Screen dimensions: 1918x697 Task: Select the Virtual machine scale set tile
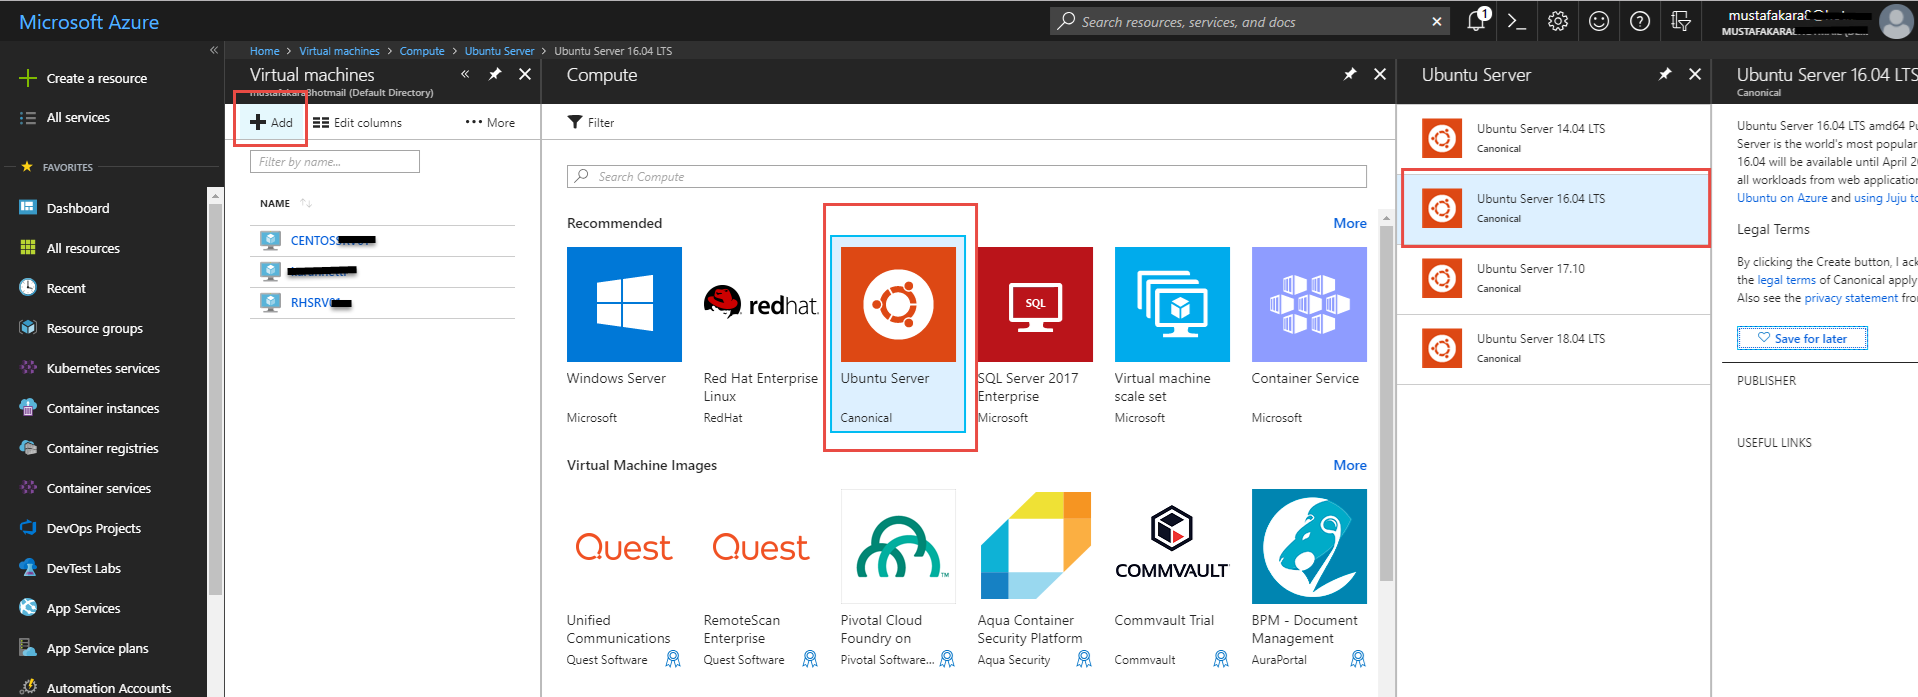[1172, 336]
